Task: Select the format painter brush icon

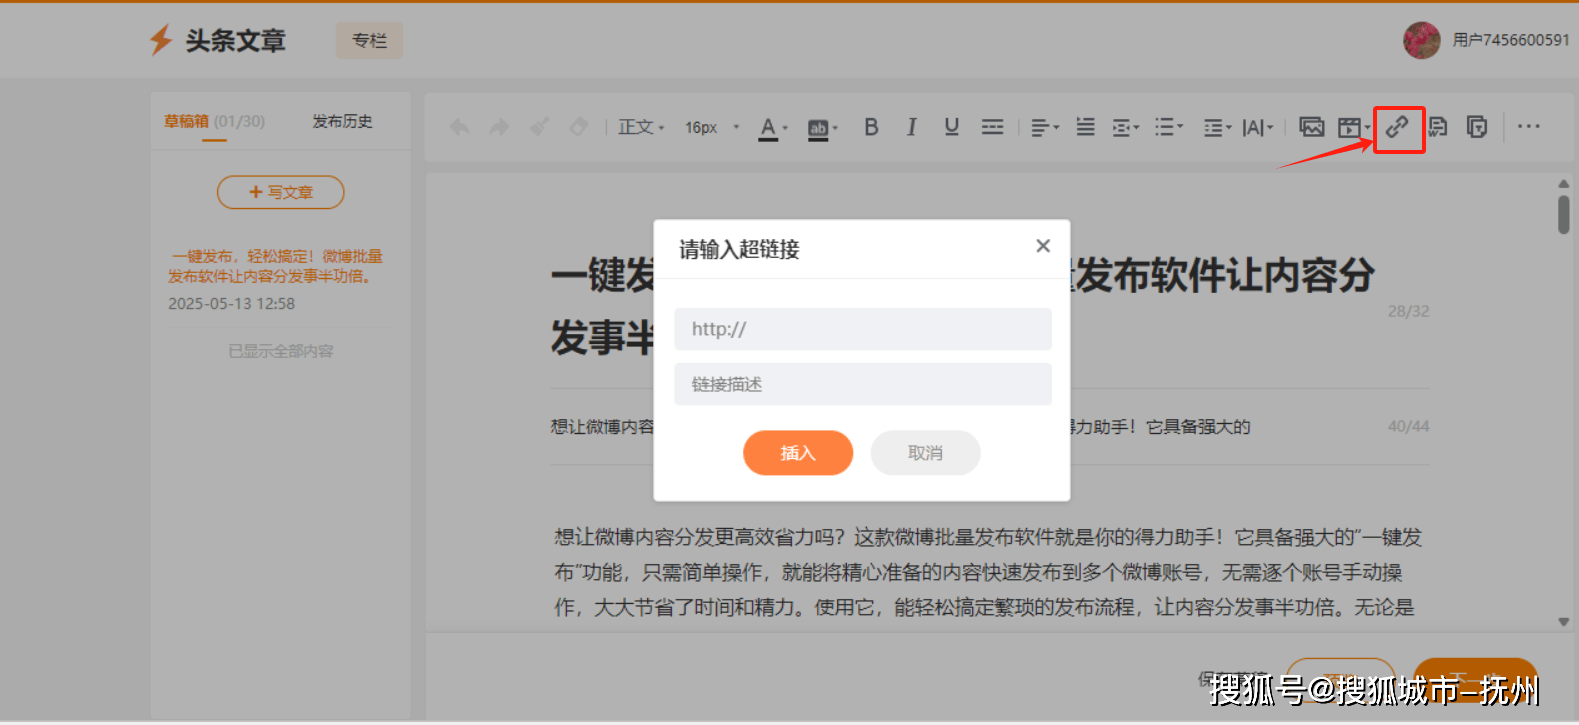Action: click(540, 127)
